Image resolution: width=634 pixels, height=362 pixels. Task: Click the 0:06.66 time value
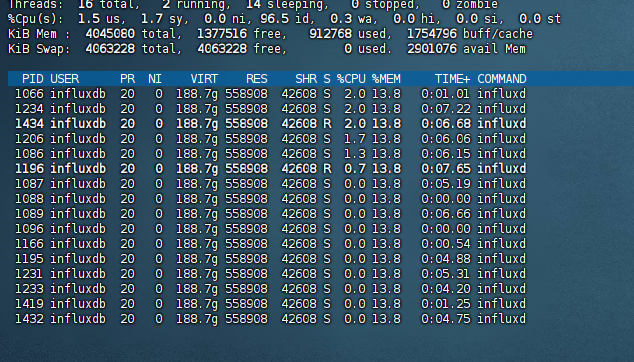tap(446, 214)
